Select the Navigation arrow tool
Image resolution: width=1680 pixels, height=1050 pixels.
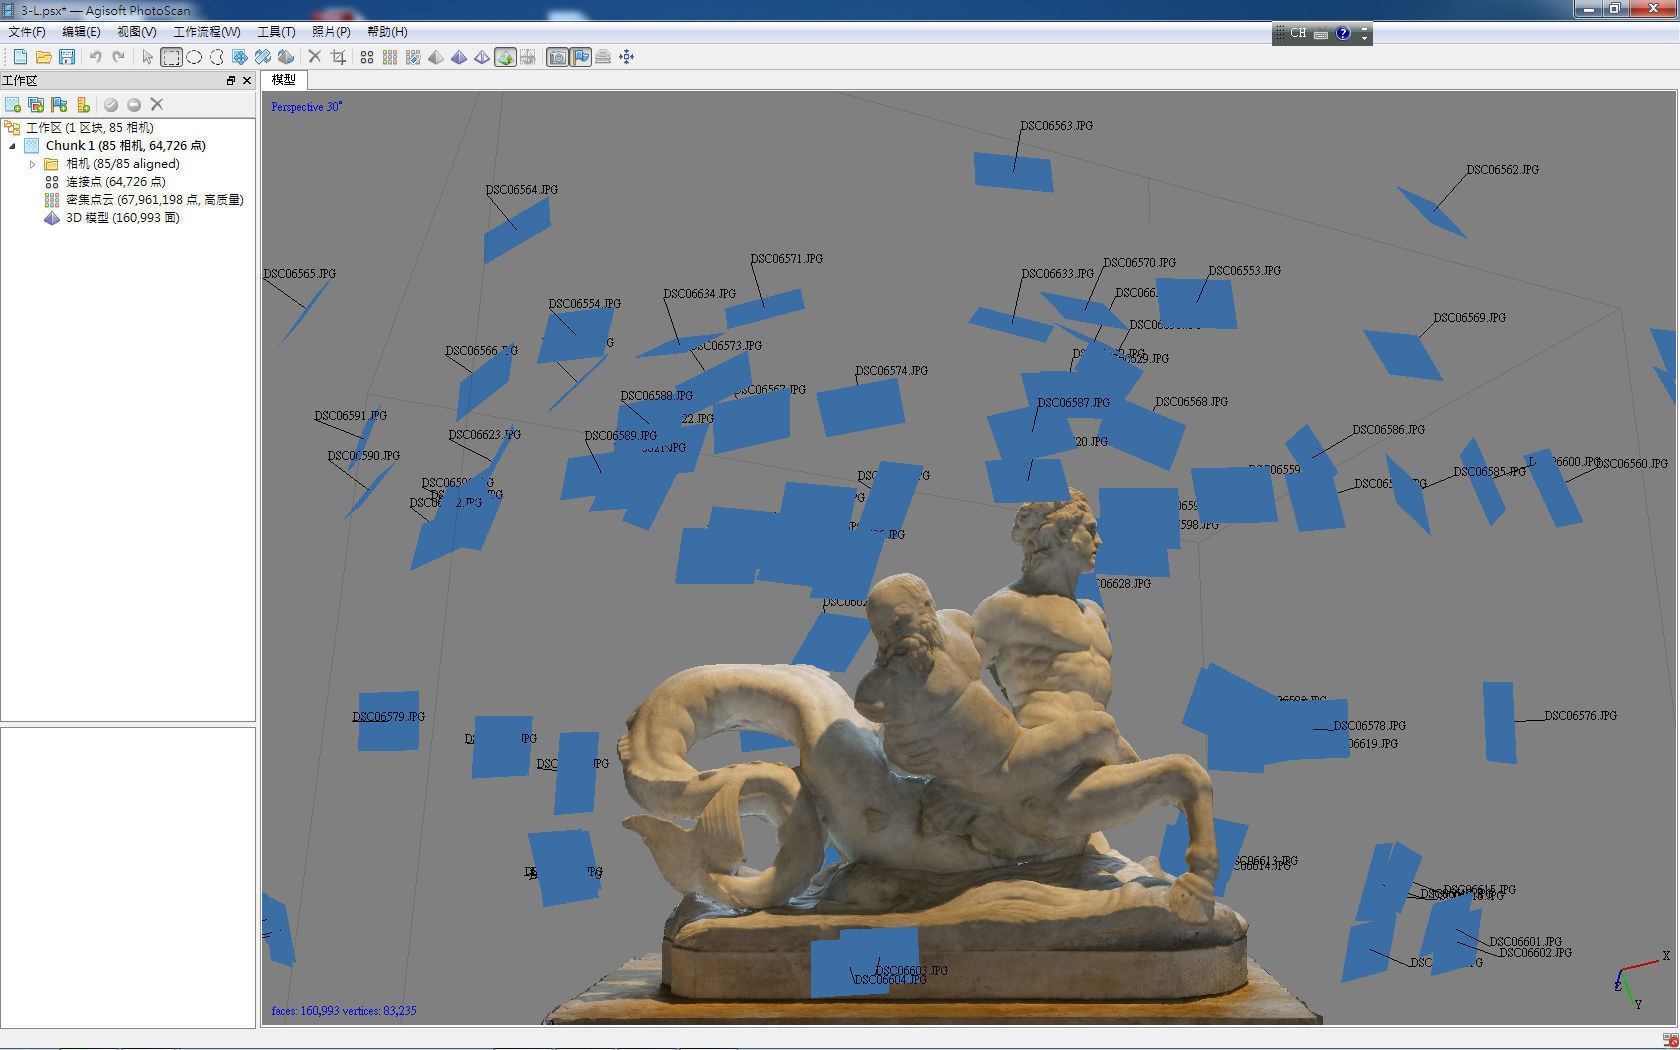coord(148,57)
